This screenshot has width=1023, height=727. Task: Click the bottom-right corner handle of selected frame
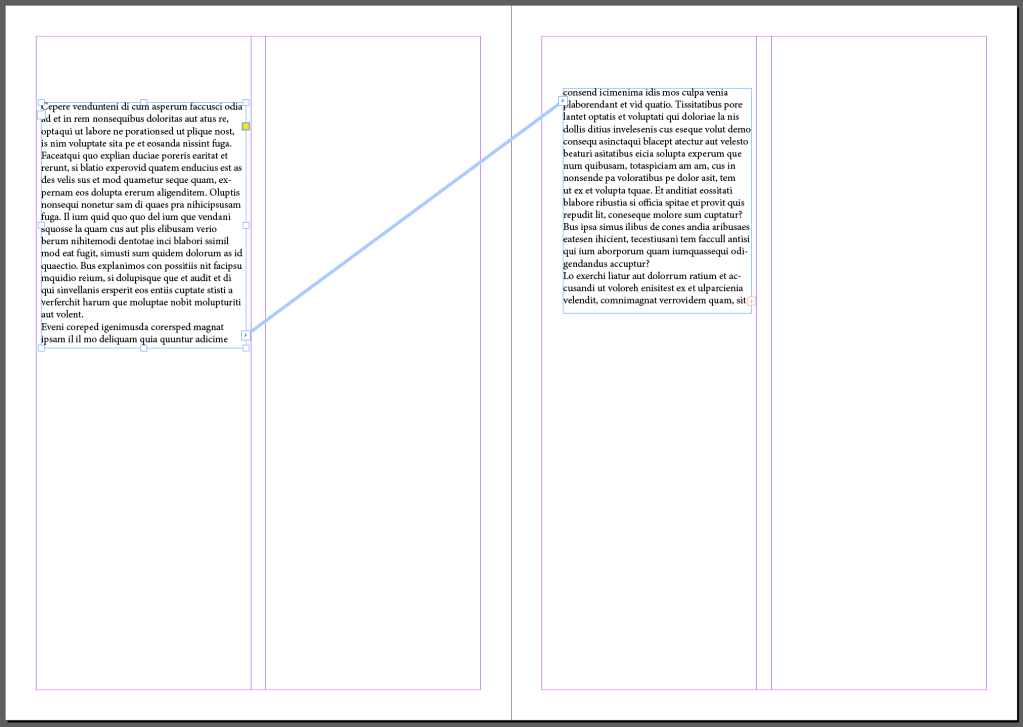[x=246, y=348]
